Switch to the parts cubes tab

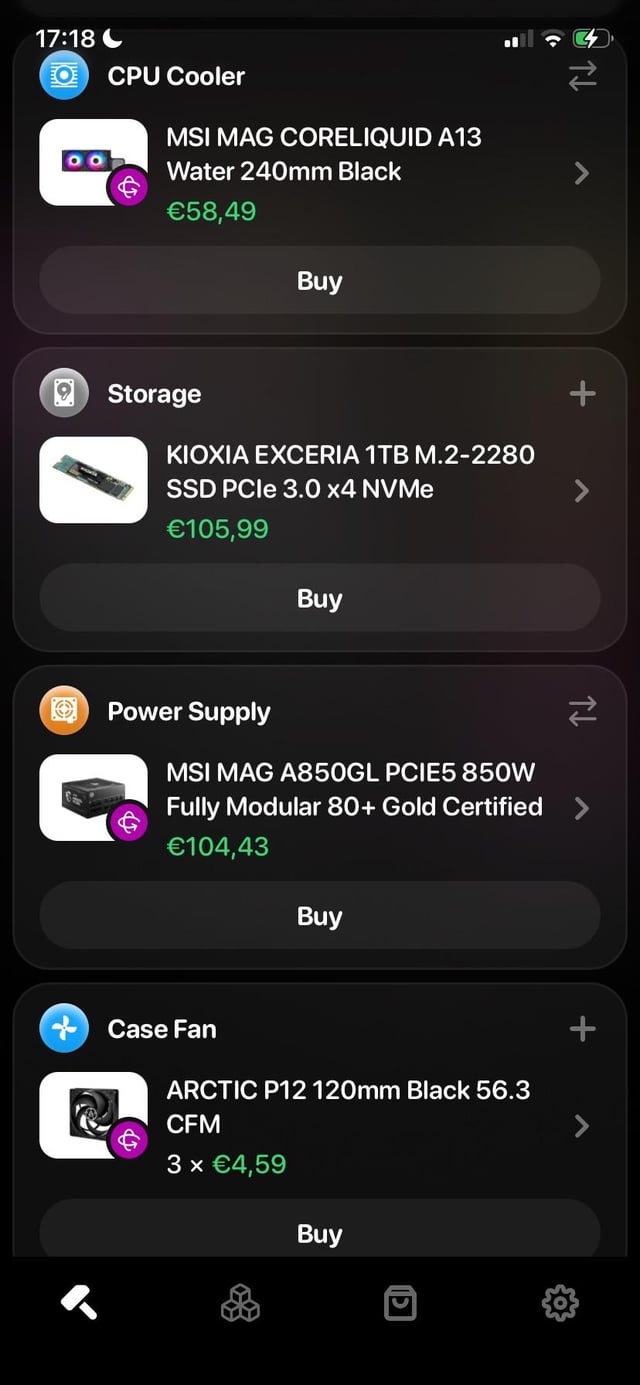point(240,1302)
